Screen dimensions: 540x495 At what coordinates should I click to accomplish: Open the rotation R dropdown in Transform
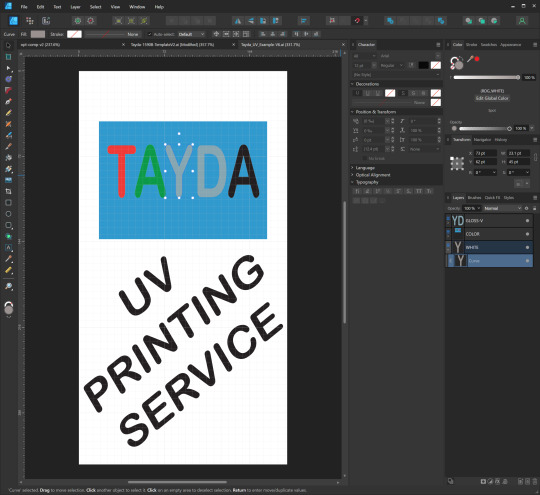click(495, 172)
